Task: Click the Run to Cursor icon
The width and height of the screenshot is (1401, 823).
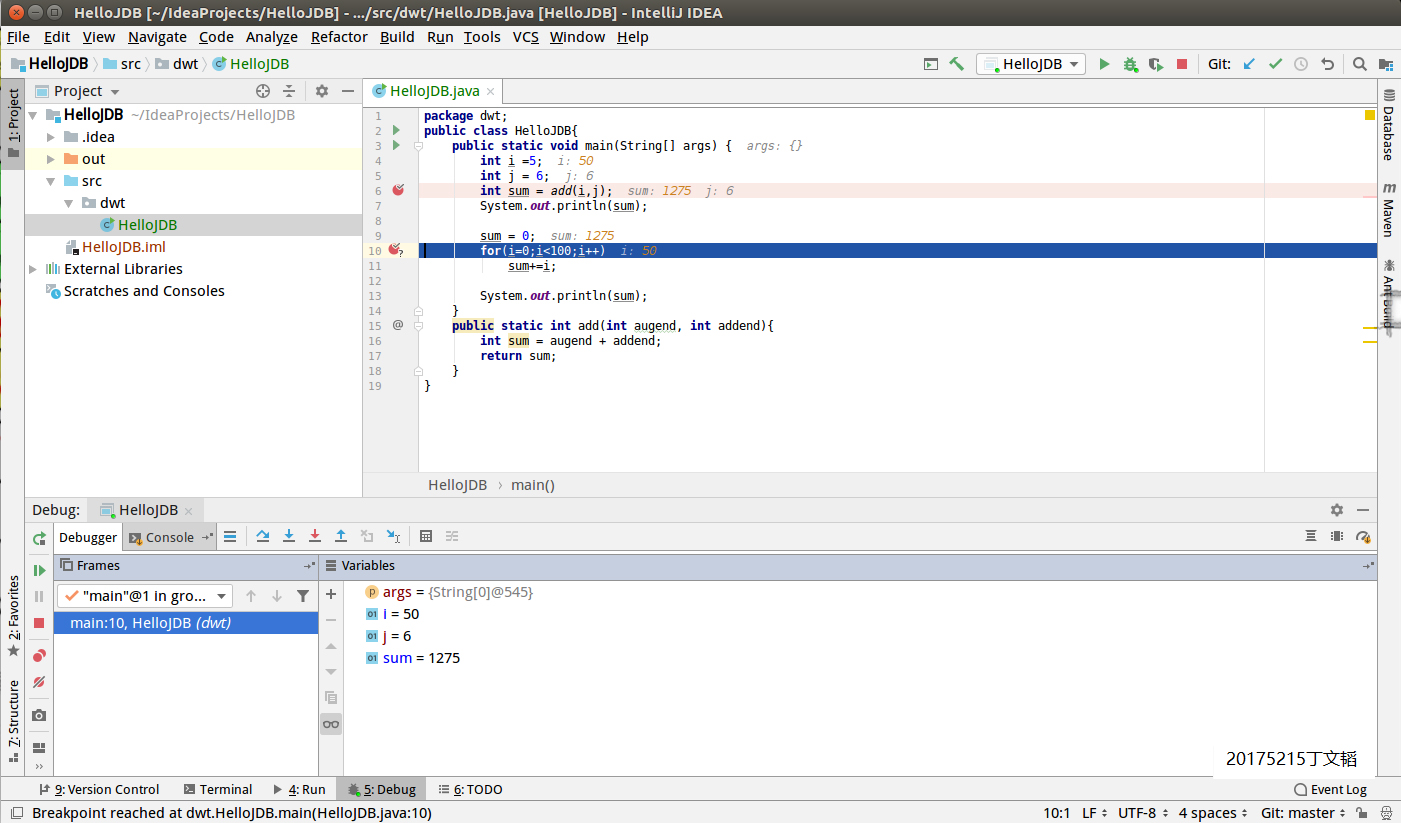Action: tap(393, 536)
